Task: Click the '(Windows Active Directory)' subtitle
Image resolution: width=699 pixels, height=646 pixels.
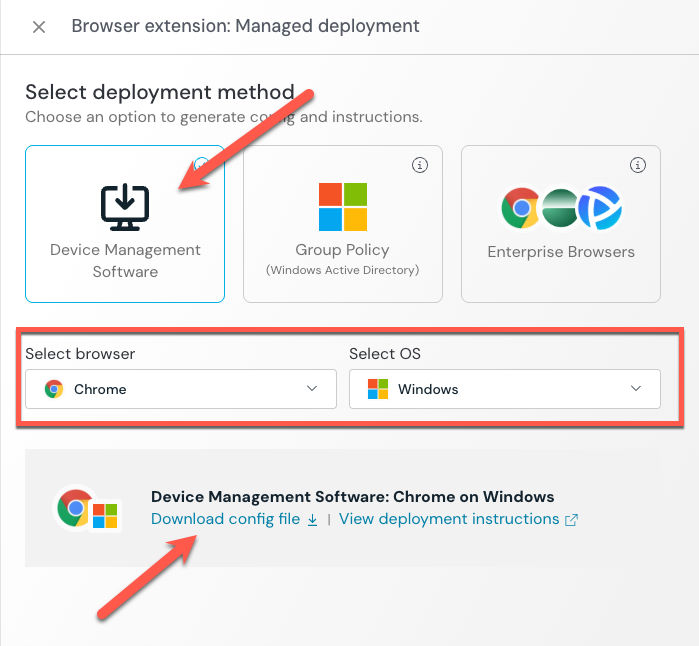Action: pos(343,270)
